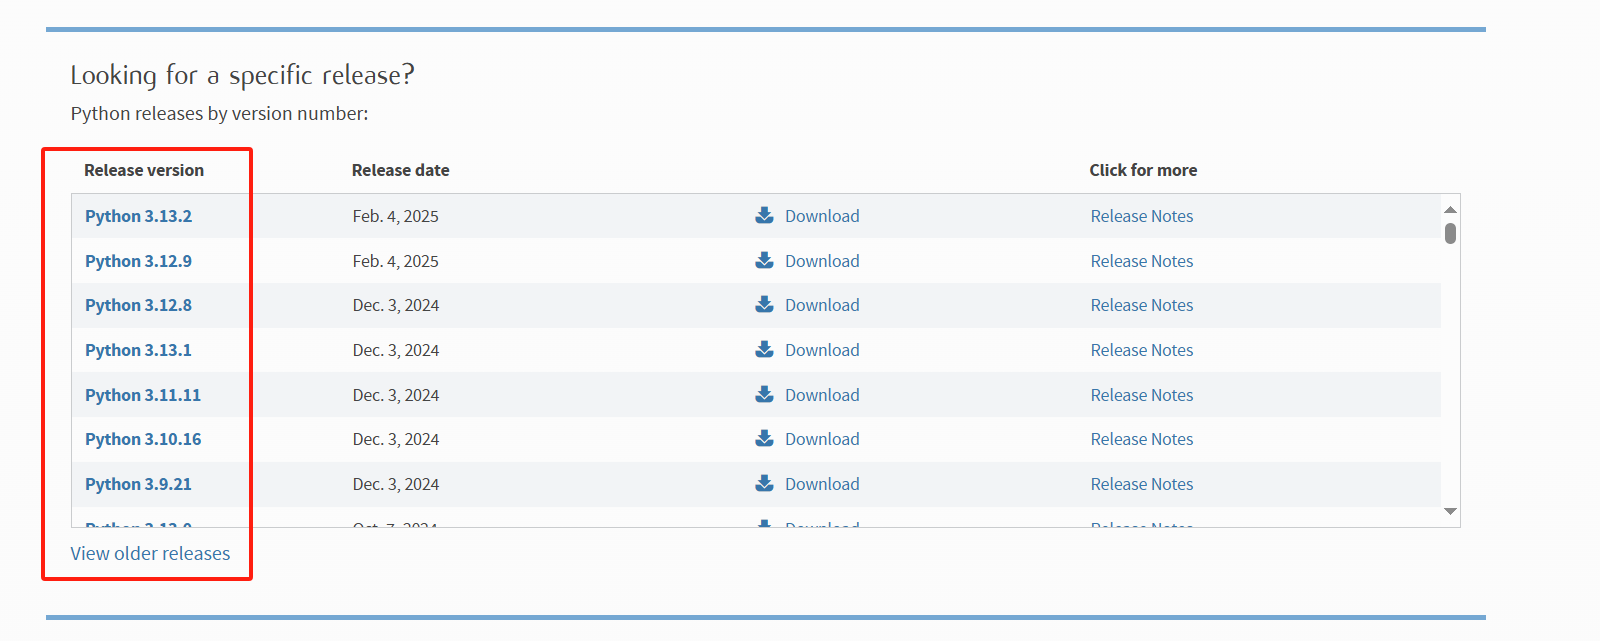Click download icon in Python 3.12.8 row
The height and width of the screenshot is (641, 1600).
[764, 304]
